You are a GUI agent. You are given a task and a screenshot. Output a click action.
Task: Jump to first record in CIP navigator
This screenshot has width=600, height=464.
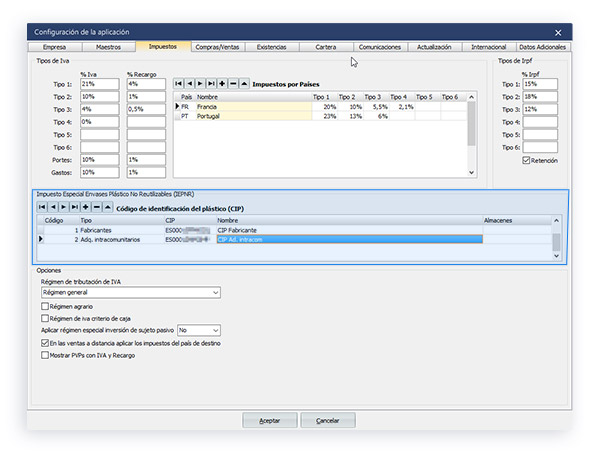42,205
